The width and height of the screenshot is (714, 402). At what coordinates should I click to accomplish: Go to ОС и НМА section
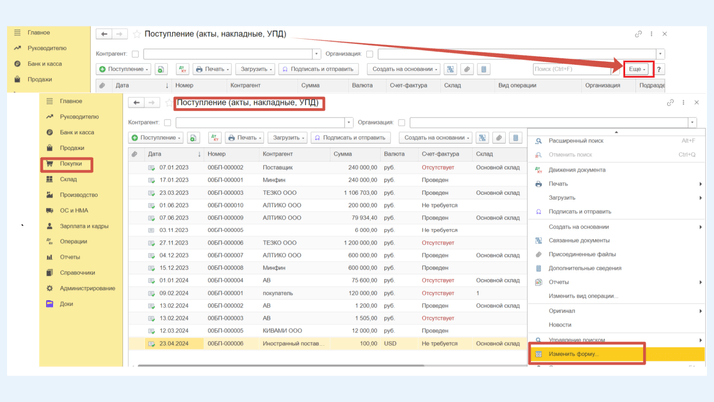[x=73, y=210]
